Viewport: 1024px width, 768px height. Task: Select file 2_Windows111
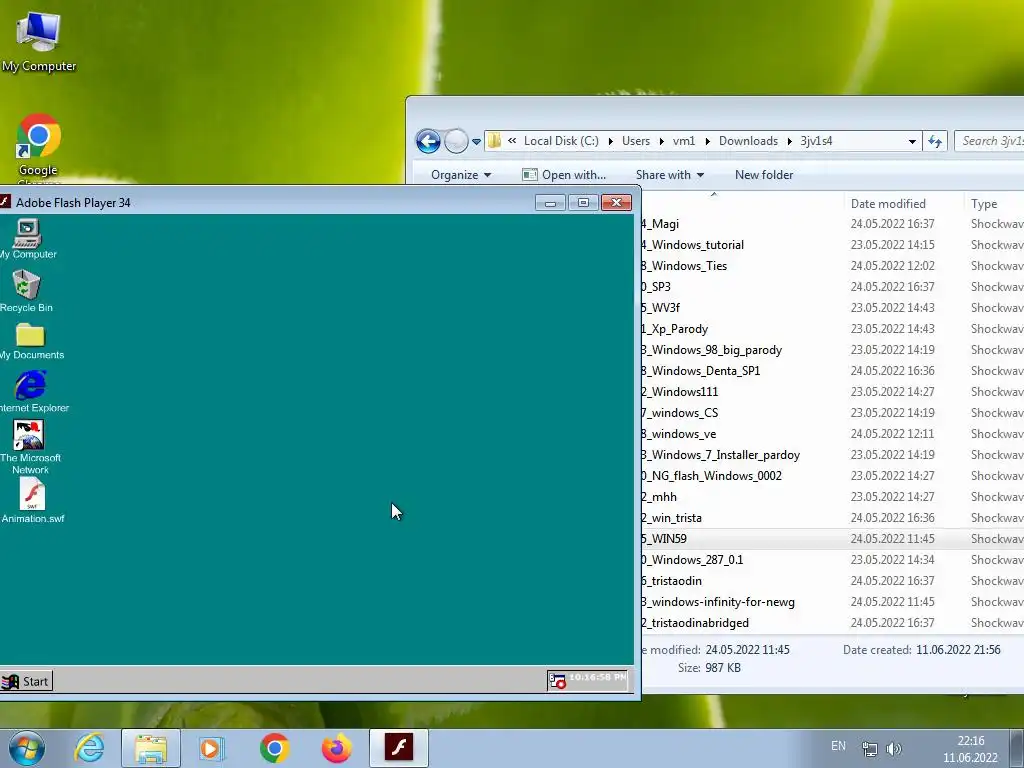[x=679, y=392]
